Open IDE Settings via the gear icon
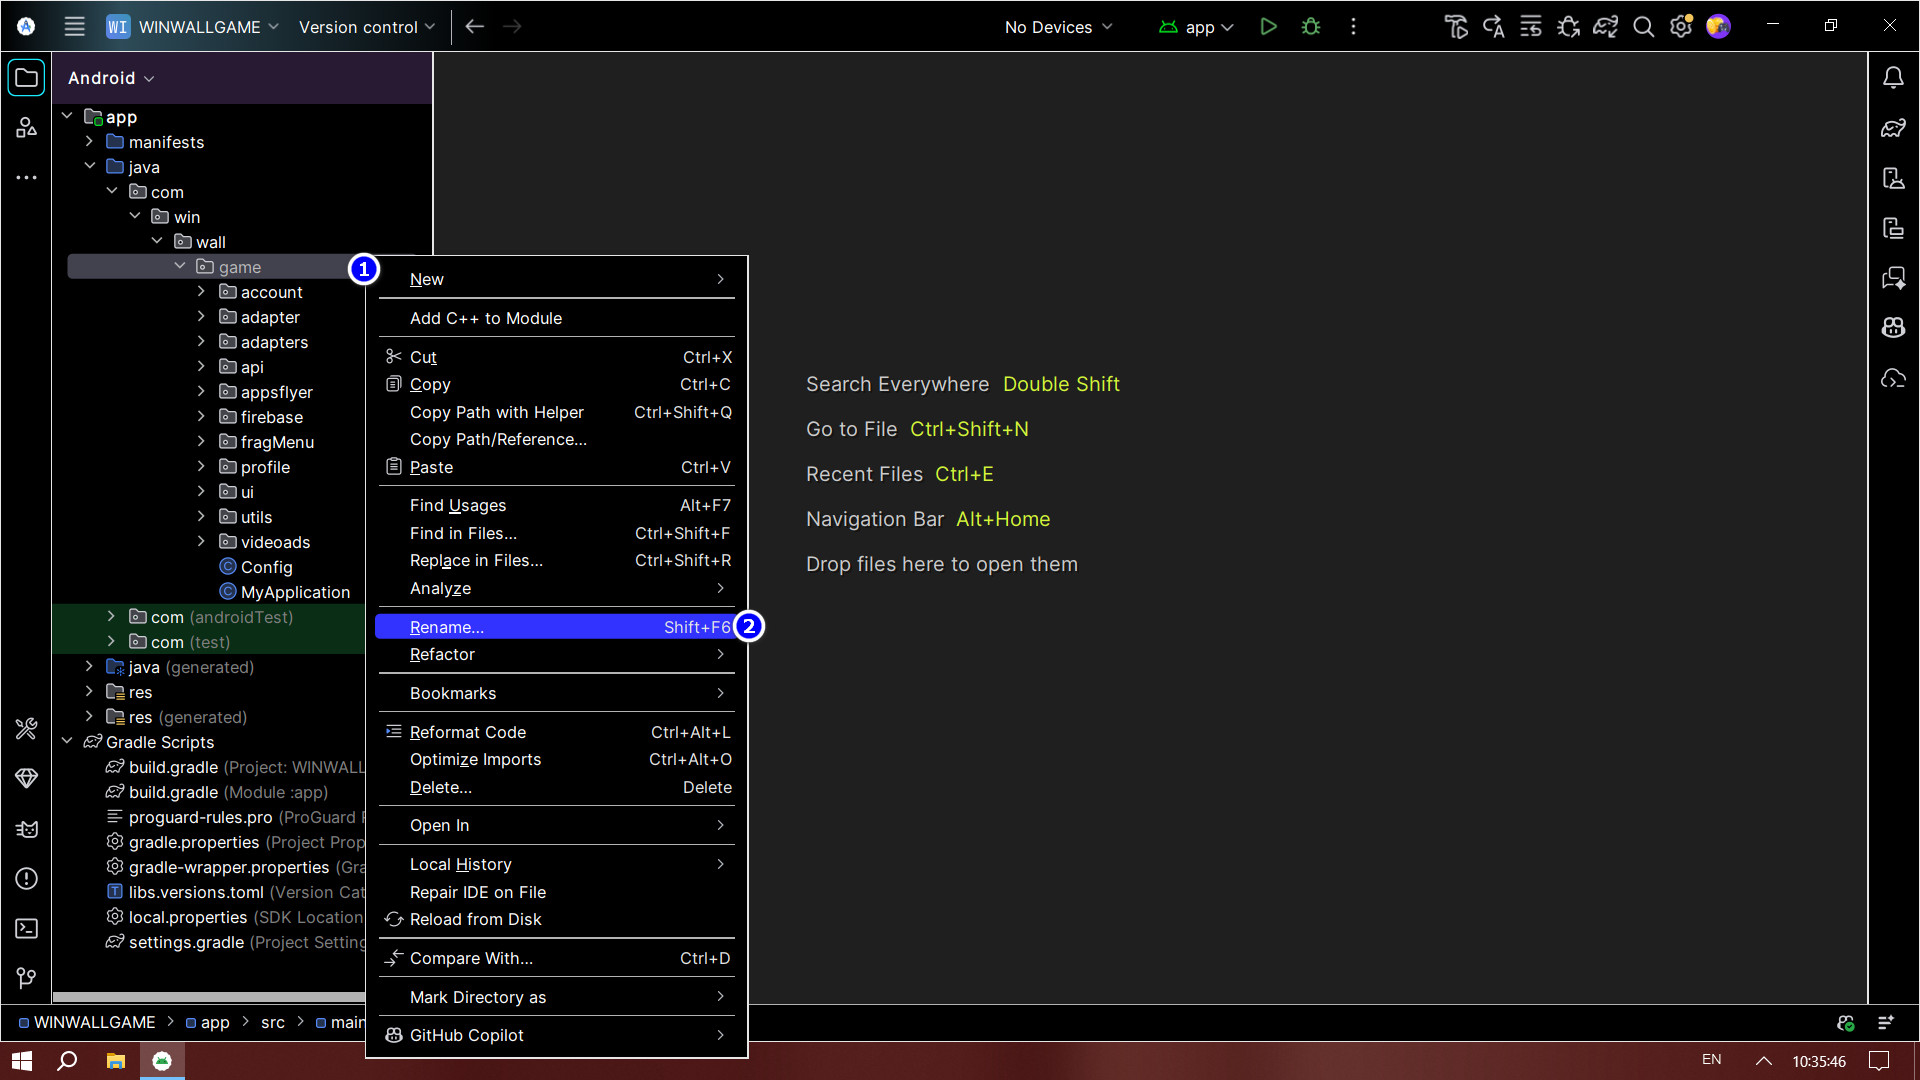Screen dimensions: 1920x1080 point(1681,27)
